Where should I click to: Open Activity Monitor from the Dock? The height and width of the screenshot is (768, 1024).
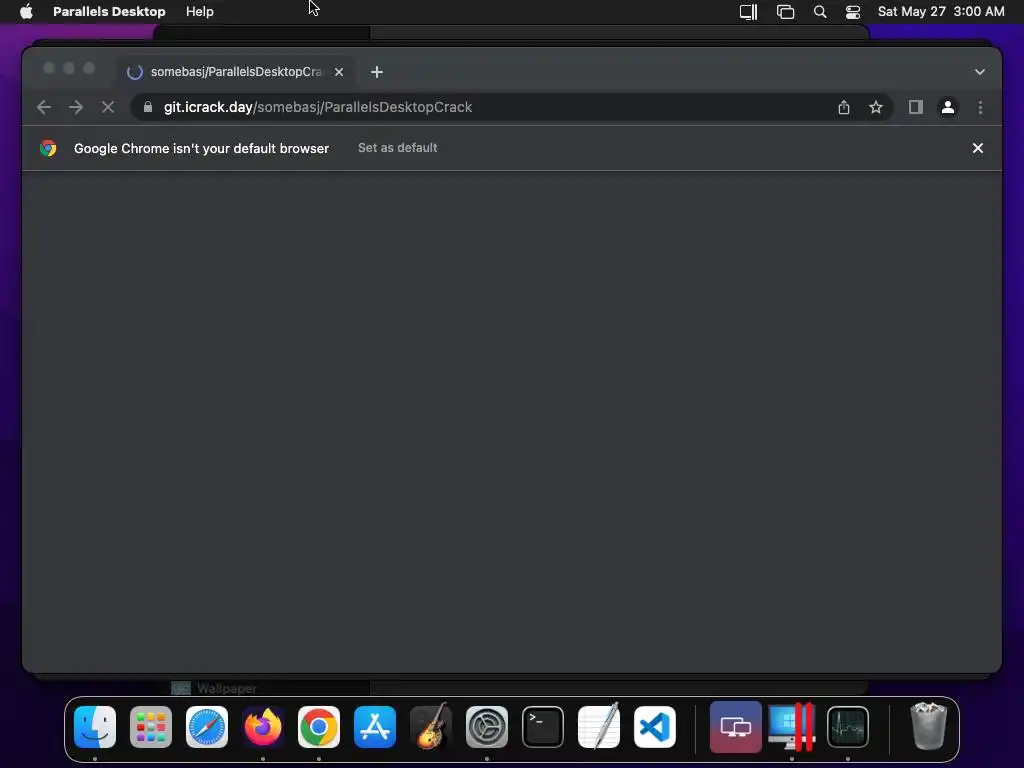(848, 727)
